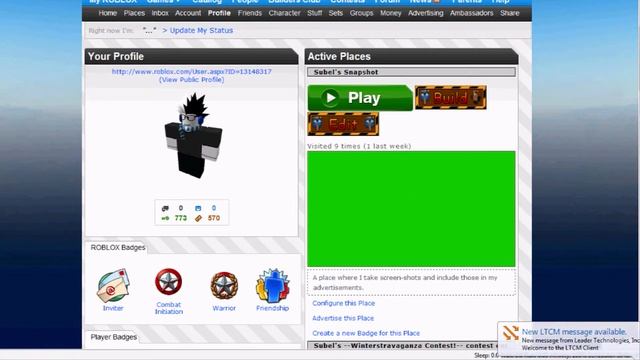Open the Combat Initiation badge icon

(x=169, y=282)
